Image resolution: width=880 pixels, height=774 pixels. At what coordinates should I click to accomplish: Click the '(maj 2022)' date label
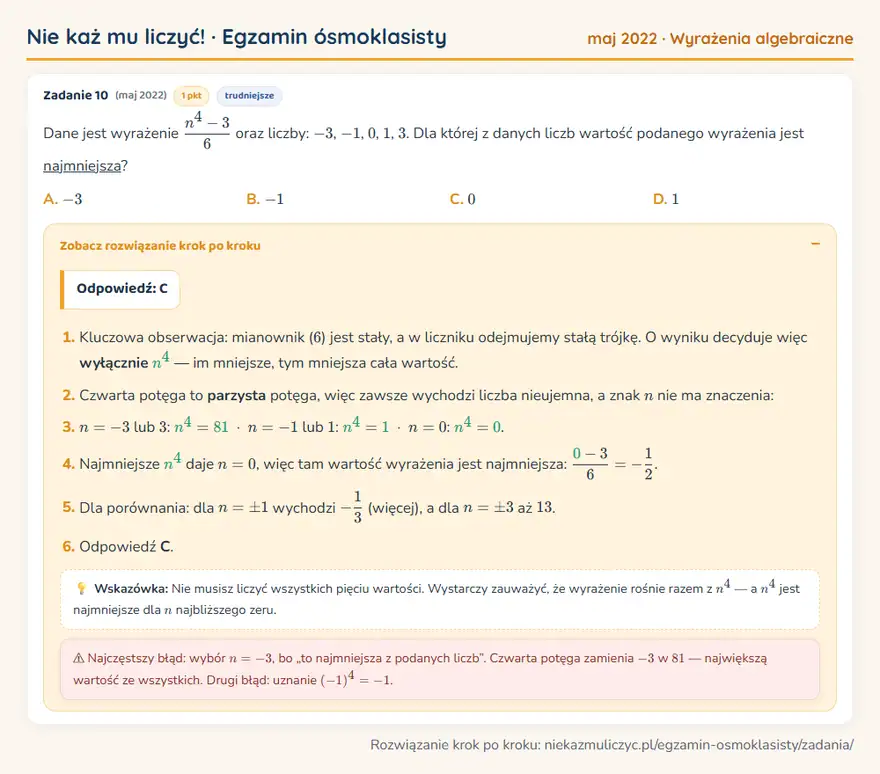[x=141, y=95]
